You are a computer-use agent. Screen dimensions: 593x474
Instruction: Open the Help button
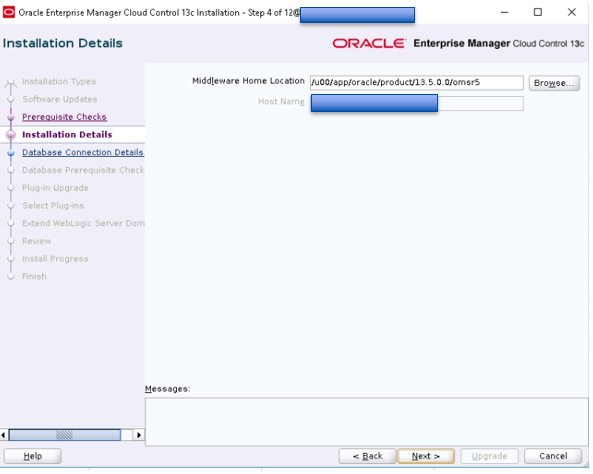[x=33, y=456]
